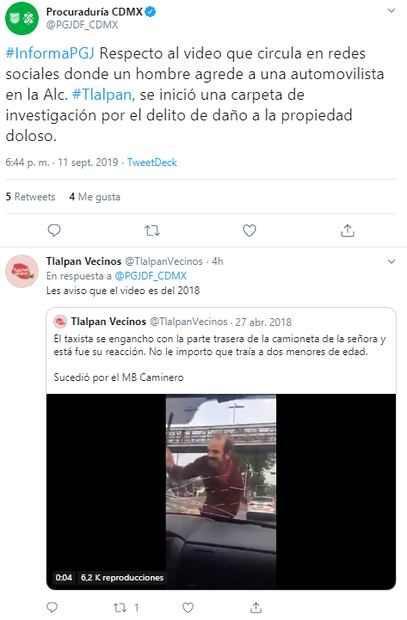The height and width of the screenshot is (620, 407).
Task: View the list of 5 Retweets
Action: [x=30, y=197]
